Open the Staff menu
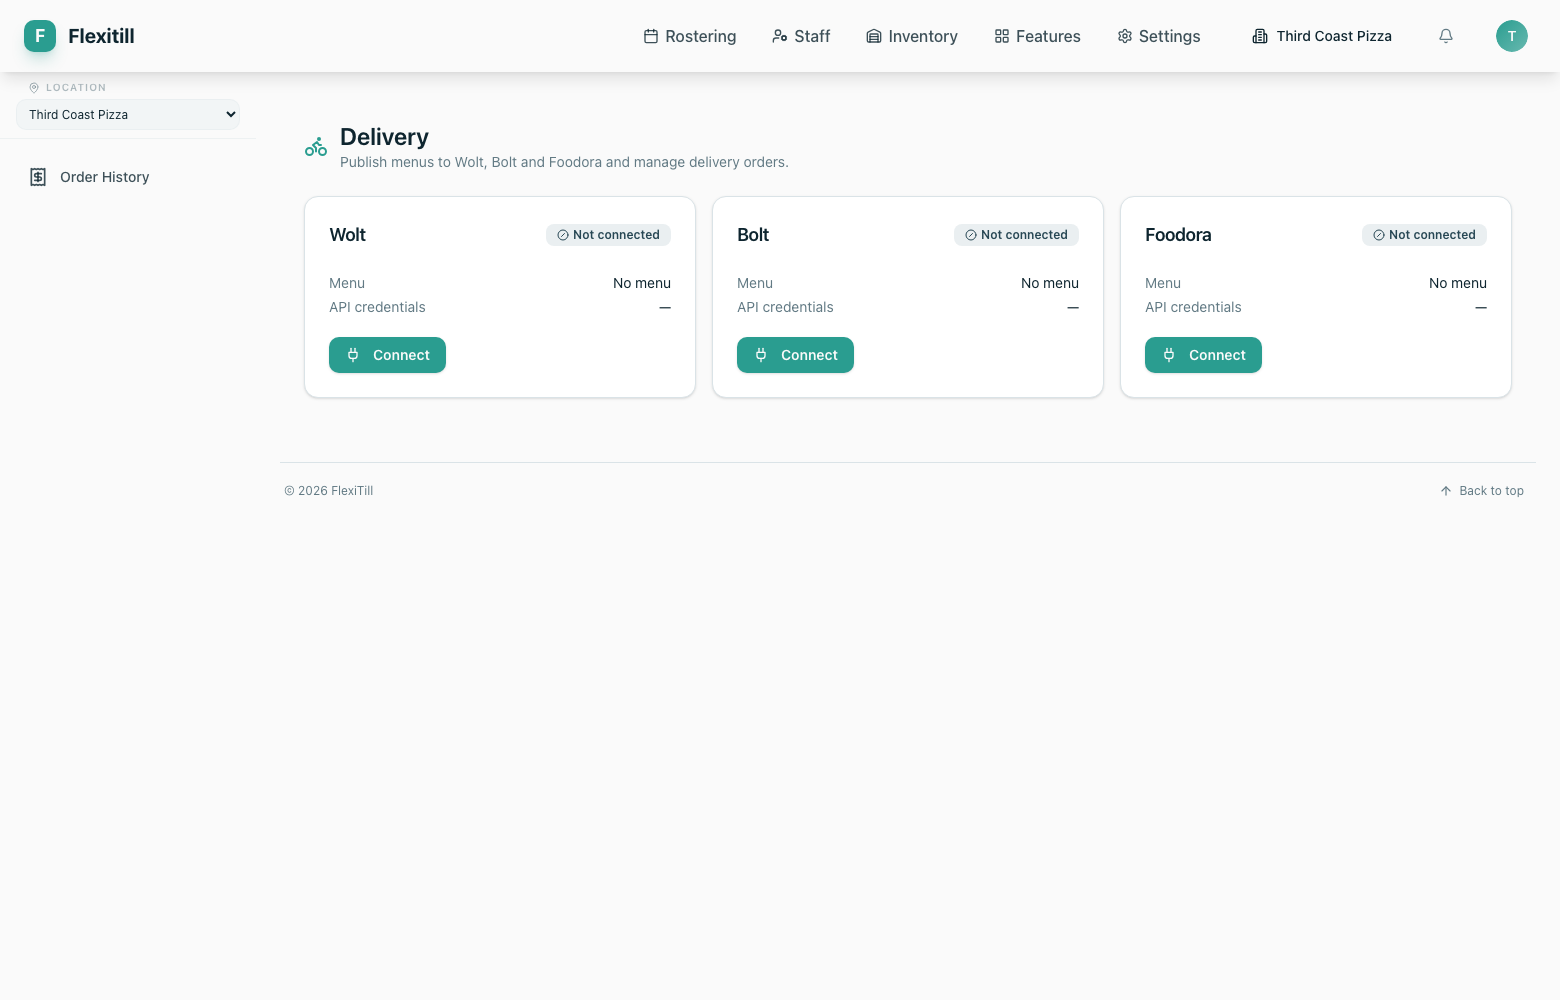This screenshot has height=1000, width=1560. [x=801, y=36]
